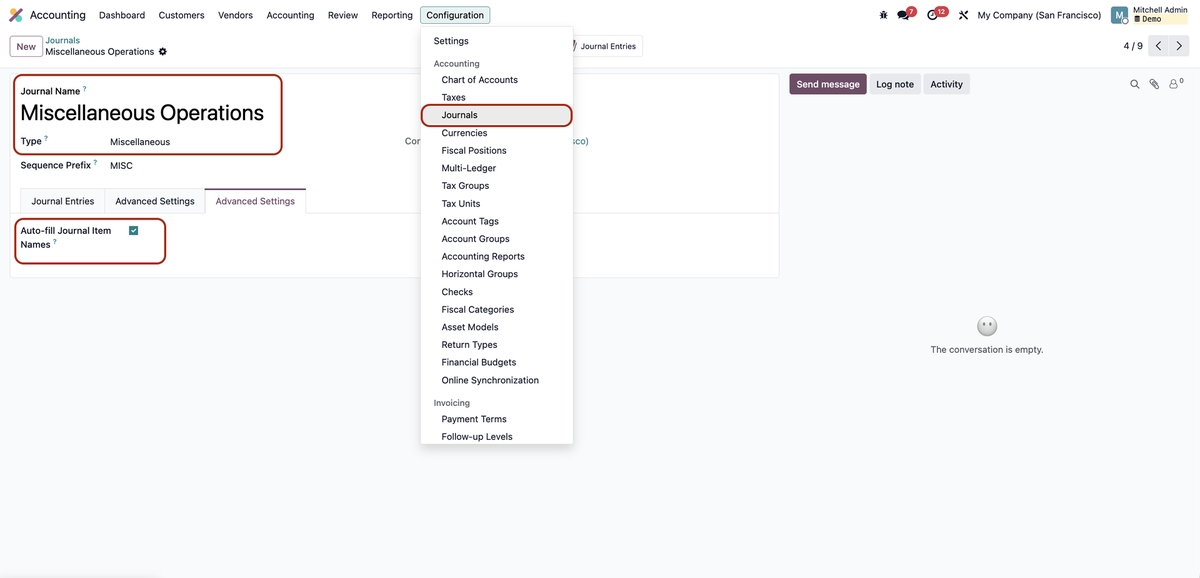Click the gear icon next to Miscellaneous Operations breadcrumb
1200x578 pixels.
click(162, 50)
